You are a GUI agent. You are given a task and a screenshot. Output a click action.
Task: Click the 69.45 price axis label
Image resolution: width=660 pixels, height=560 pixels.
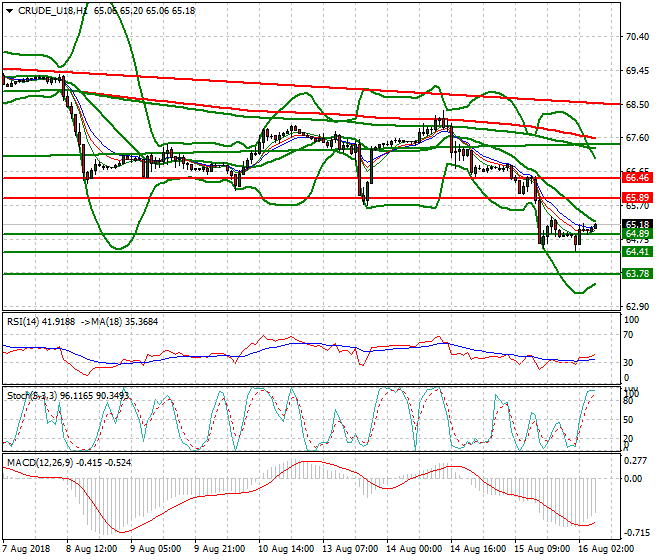[637, 70]
